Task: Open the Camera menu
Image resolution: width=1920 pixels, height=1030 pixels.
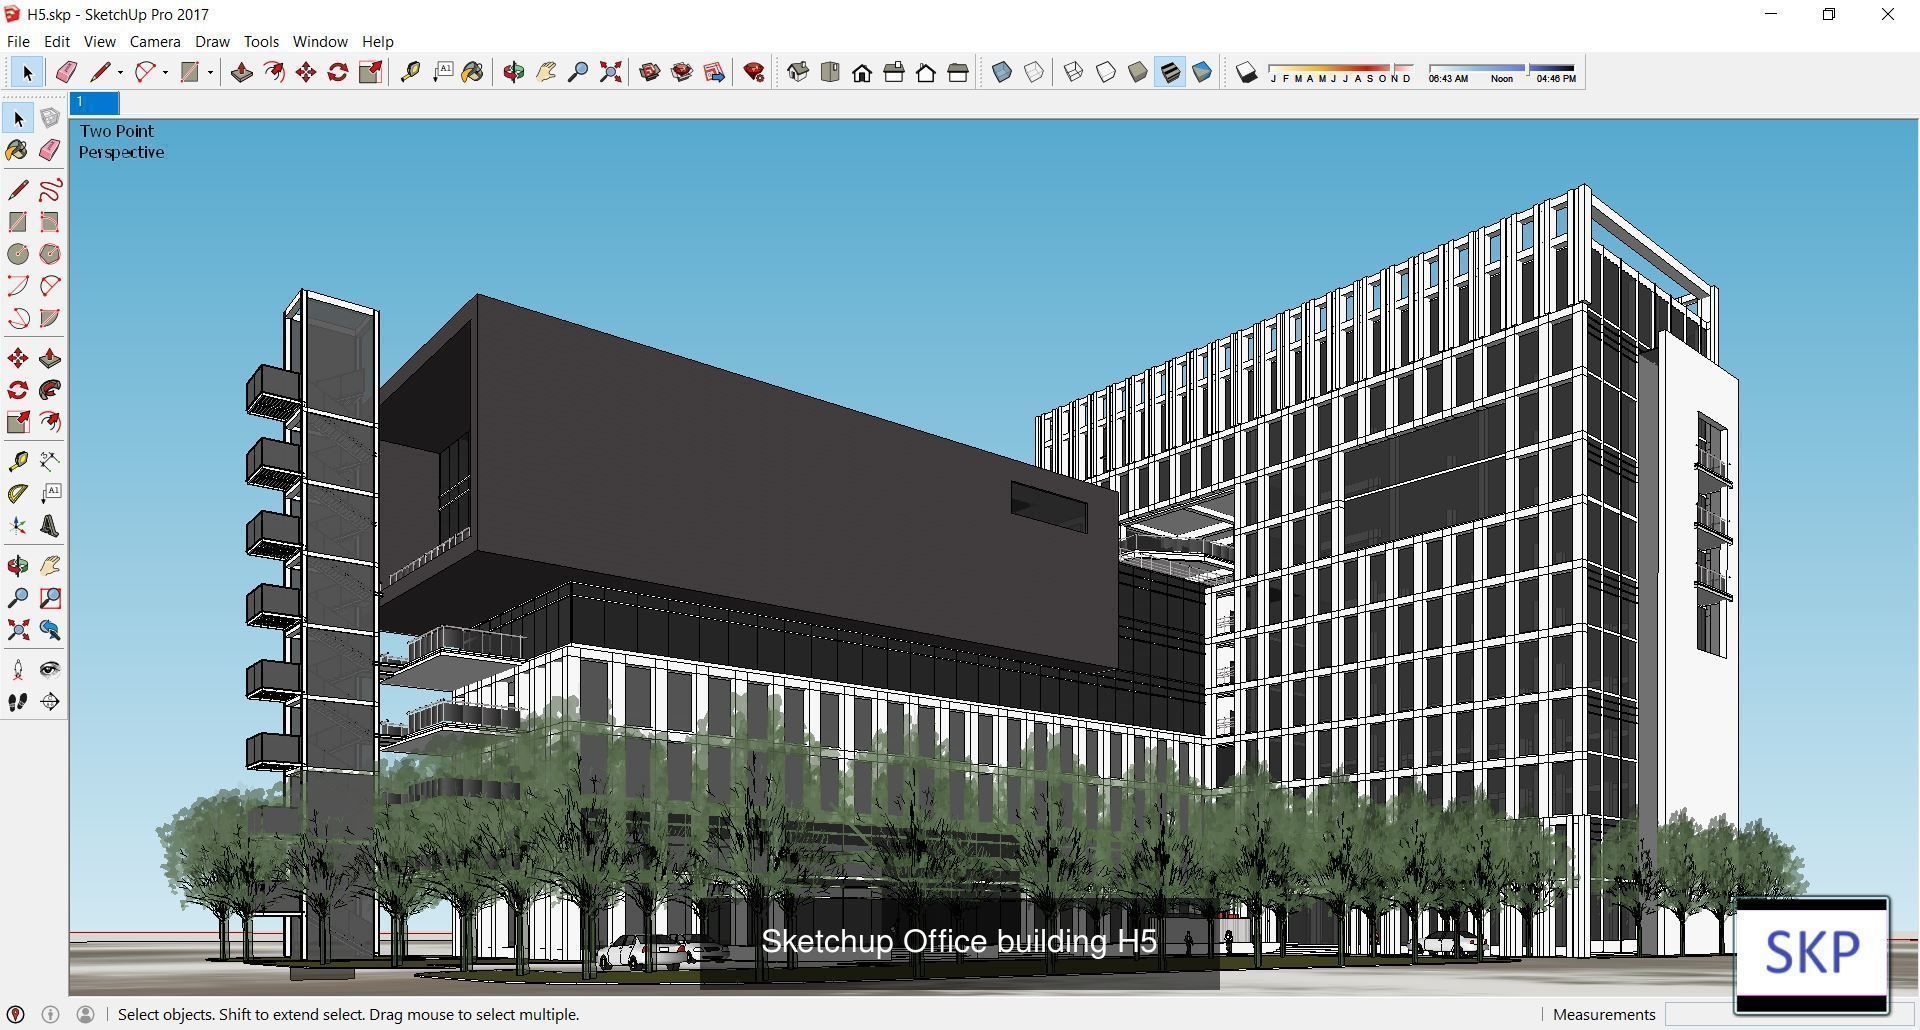Action: [155, 41]
